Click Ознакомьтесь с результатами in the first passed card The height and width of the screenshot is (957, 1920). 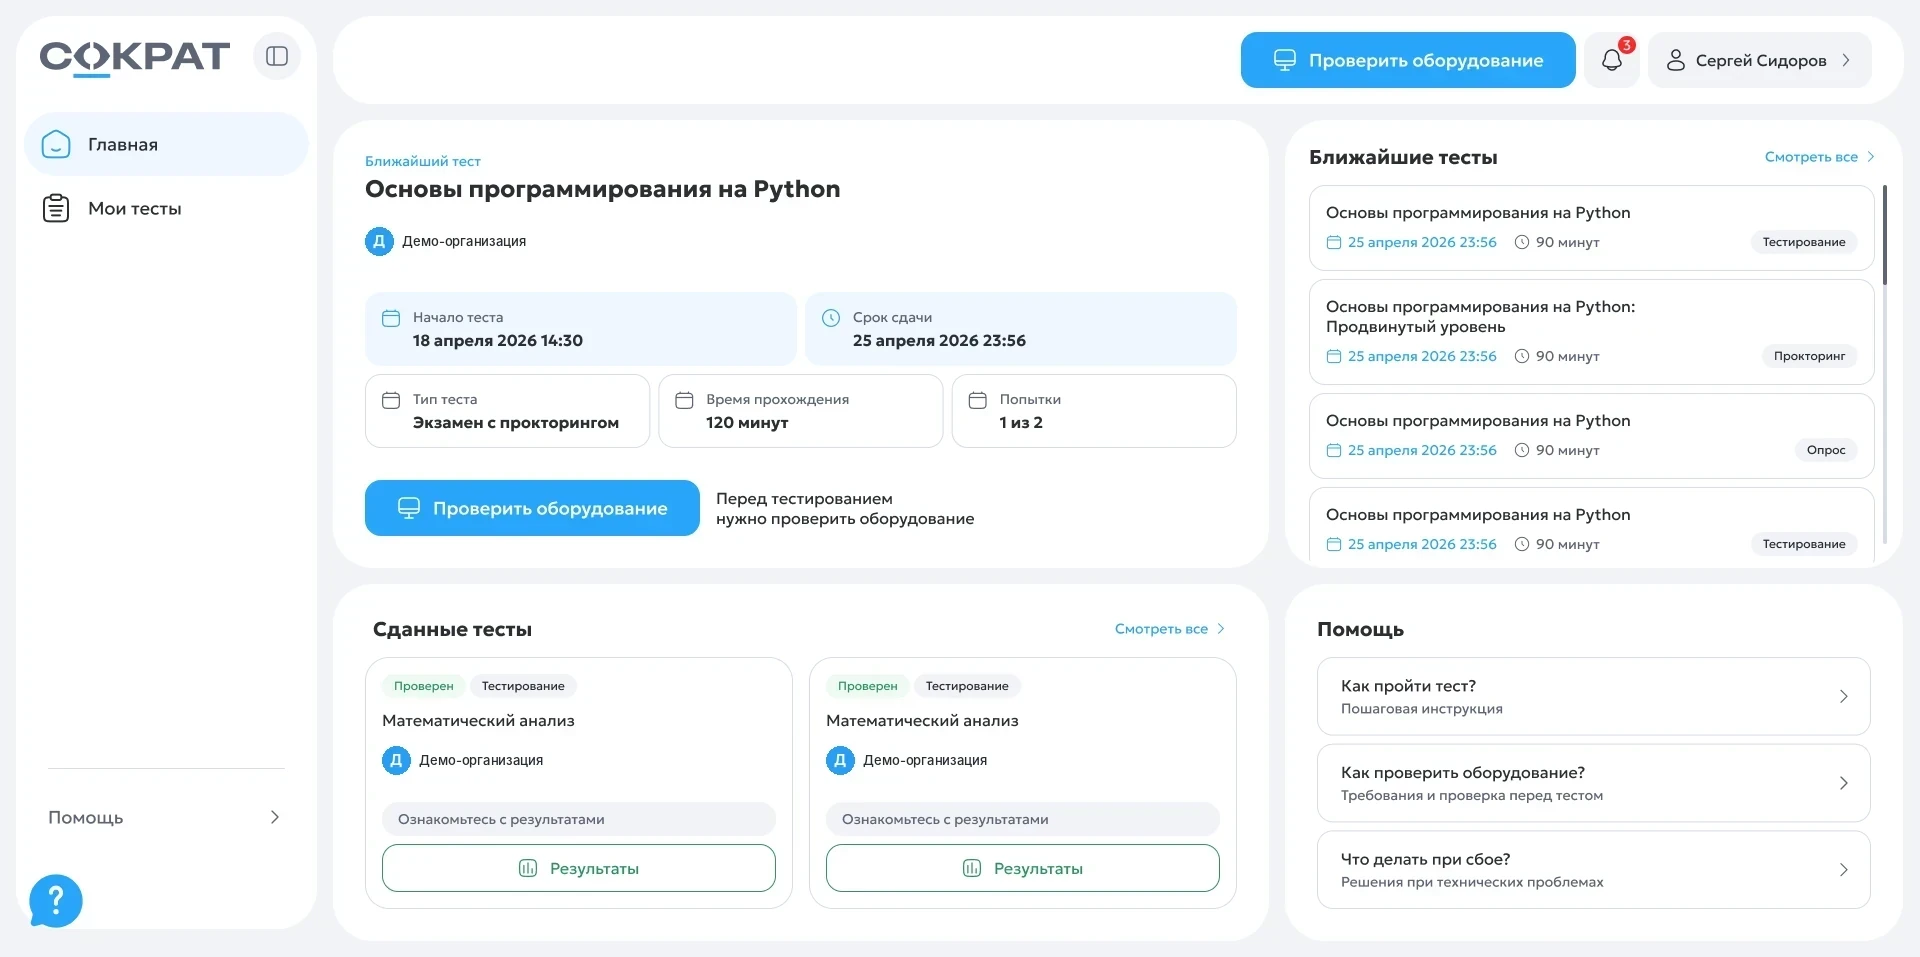pos(579,819)
